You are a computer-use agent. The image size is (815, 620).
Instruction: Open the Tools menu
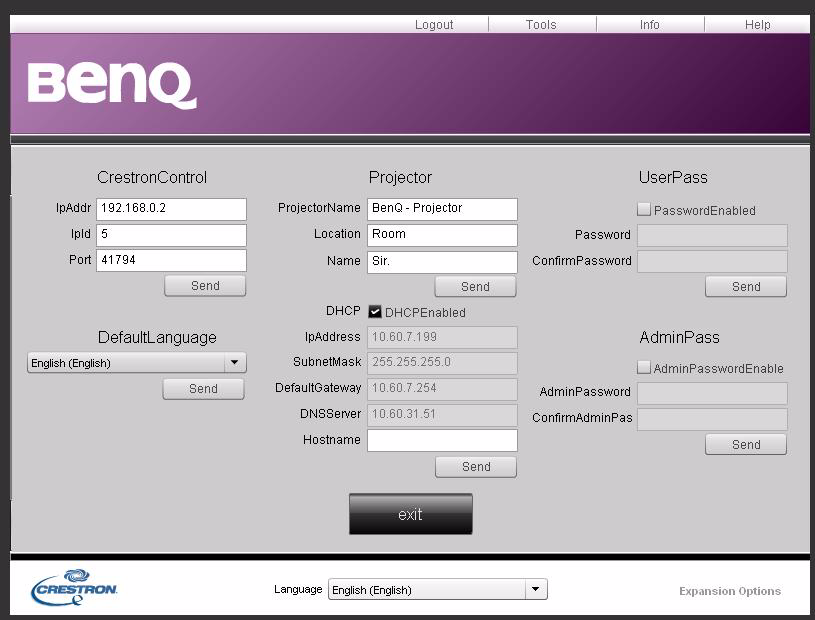[x=541, y=24]
